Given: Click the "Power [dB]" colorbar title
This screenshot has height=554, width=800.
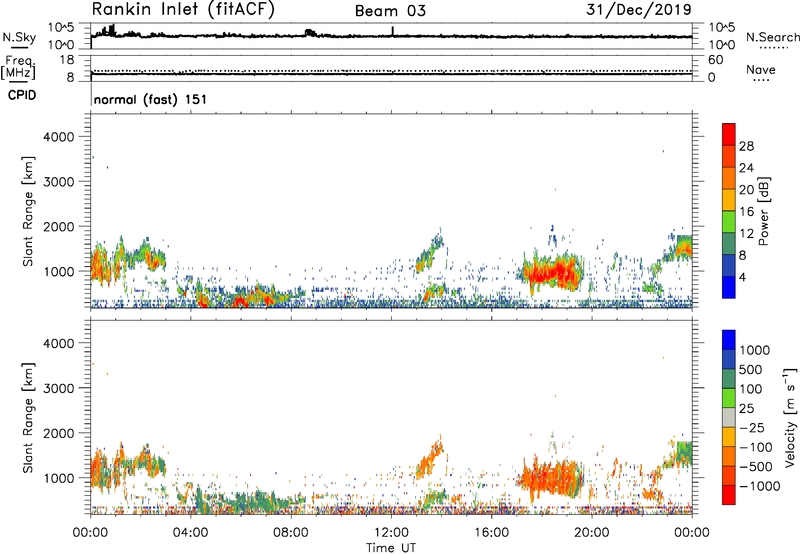Looking at the screenshot, I should [x=764, y=211].
